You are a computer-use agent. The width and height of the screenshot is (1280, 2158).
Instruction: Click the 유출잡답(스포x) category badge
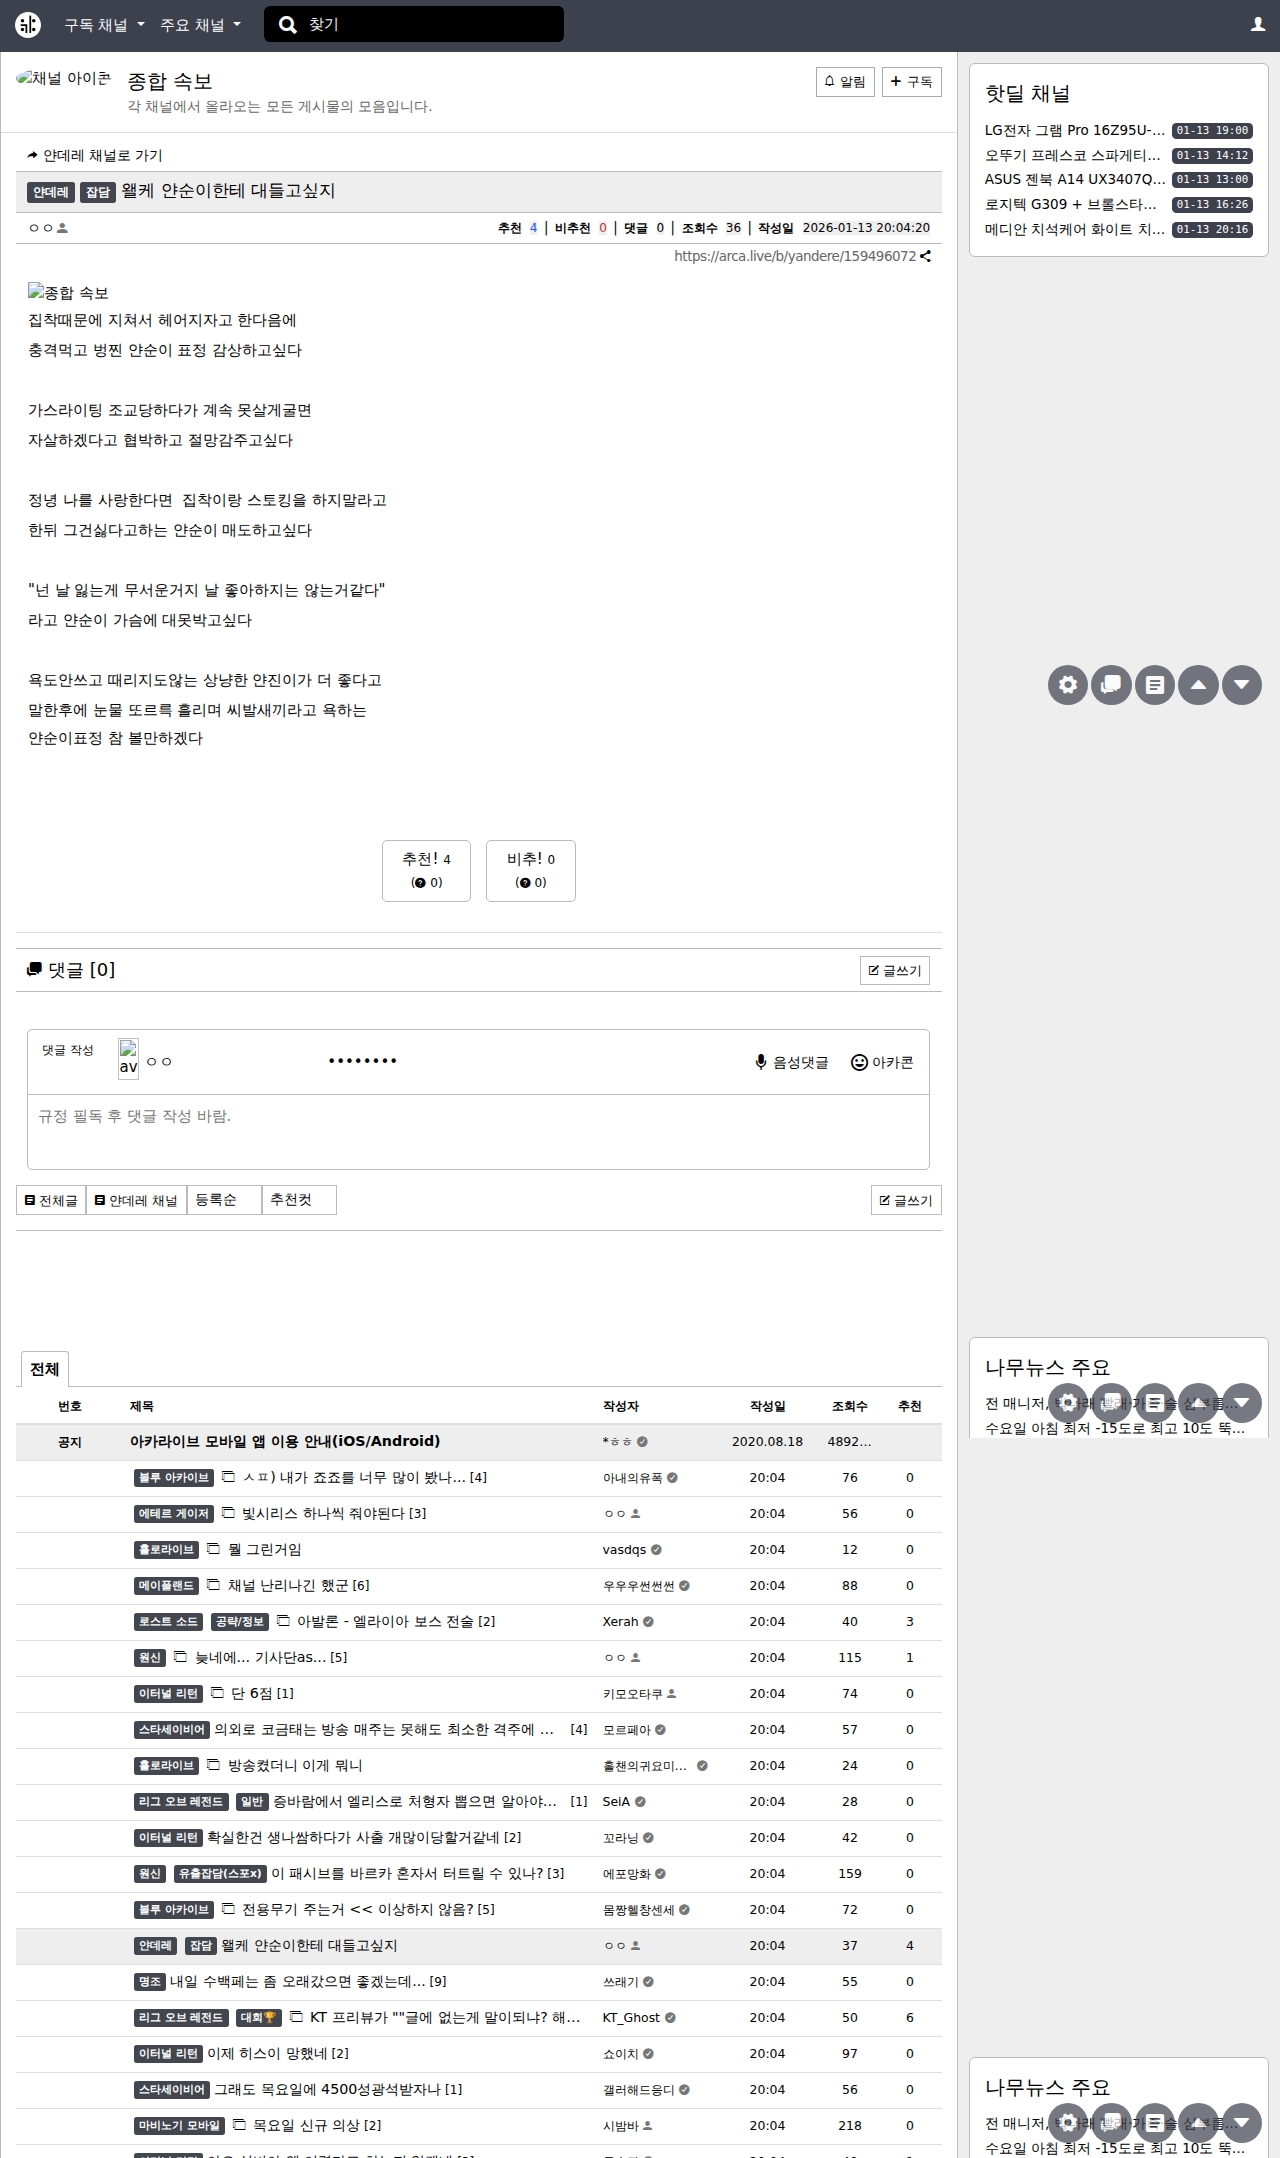[220, 1874]
